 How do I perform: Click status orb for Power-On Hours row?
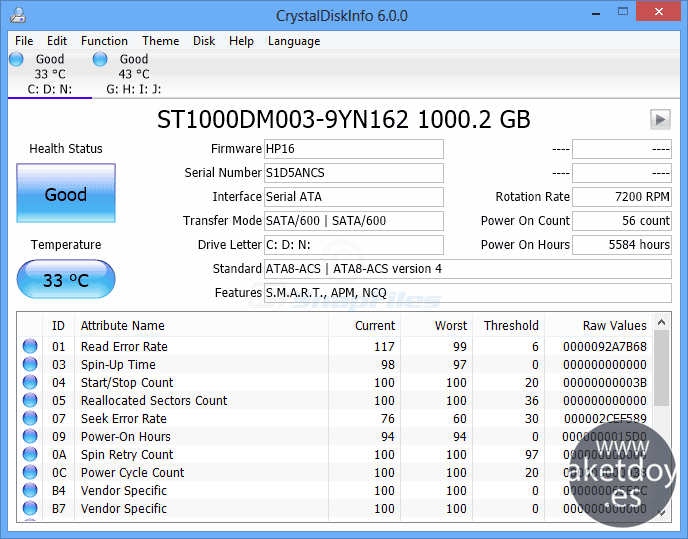click(x=30, y=436)
